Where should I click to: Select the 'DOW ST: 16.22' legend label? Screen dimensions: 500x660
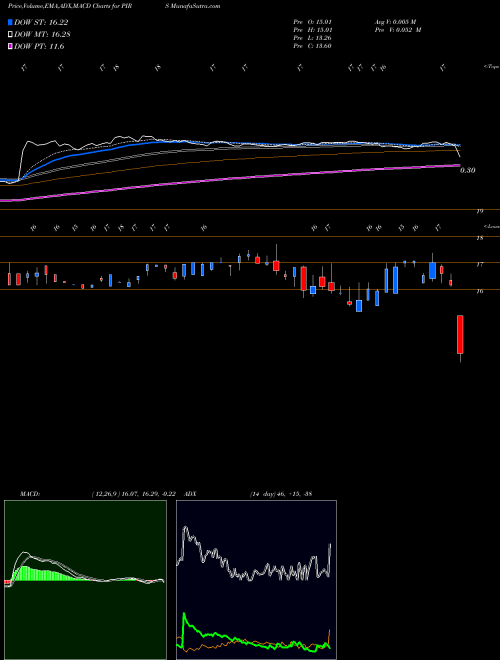(x=41, y=22)
